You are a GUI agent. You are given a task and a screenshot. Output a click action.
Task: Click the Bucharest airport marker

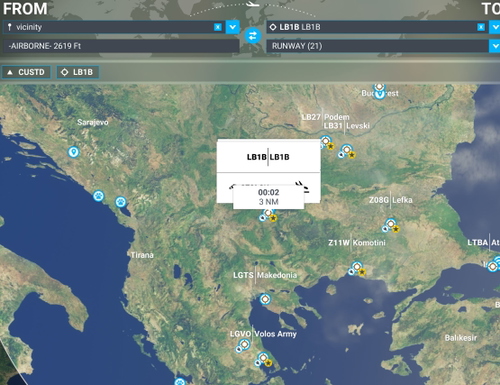coord(379,92)
